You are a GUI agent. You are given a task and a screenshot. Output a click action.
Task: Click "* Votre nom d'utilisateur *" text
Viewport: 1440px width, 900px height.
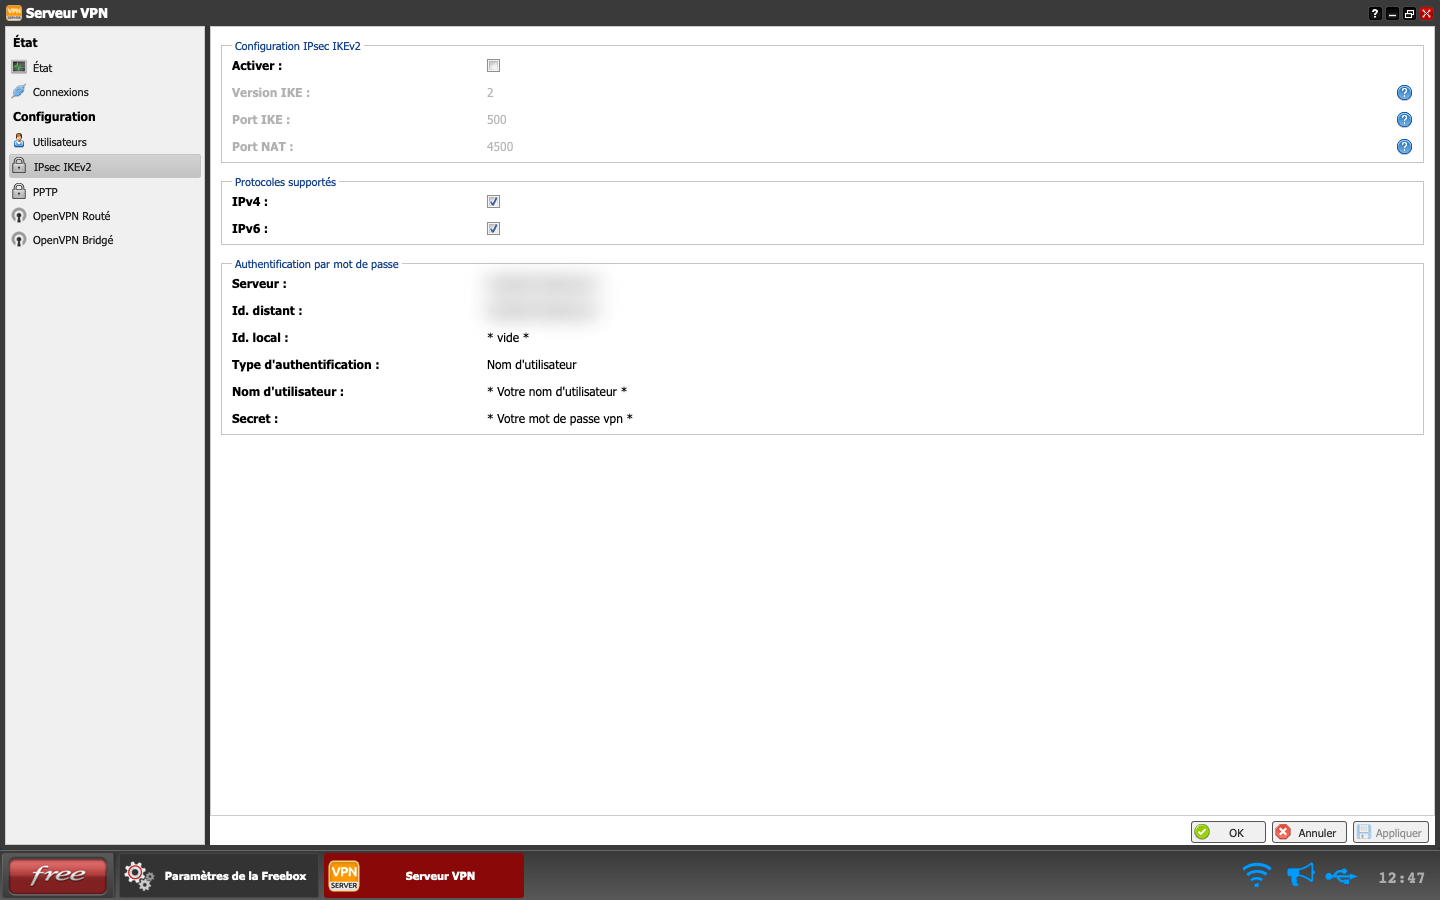point(557,392)
